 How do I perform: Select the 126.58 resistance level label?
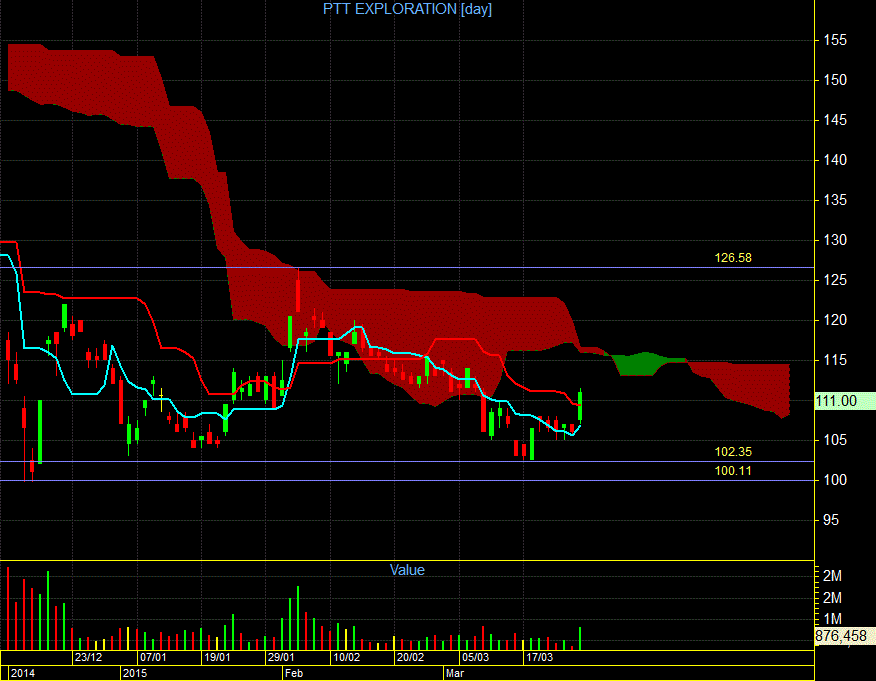[x=733, y=258]
